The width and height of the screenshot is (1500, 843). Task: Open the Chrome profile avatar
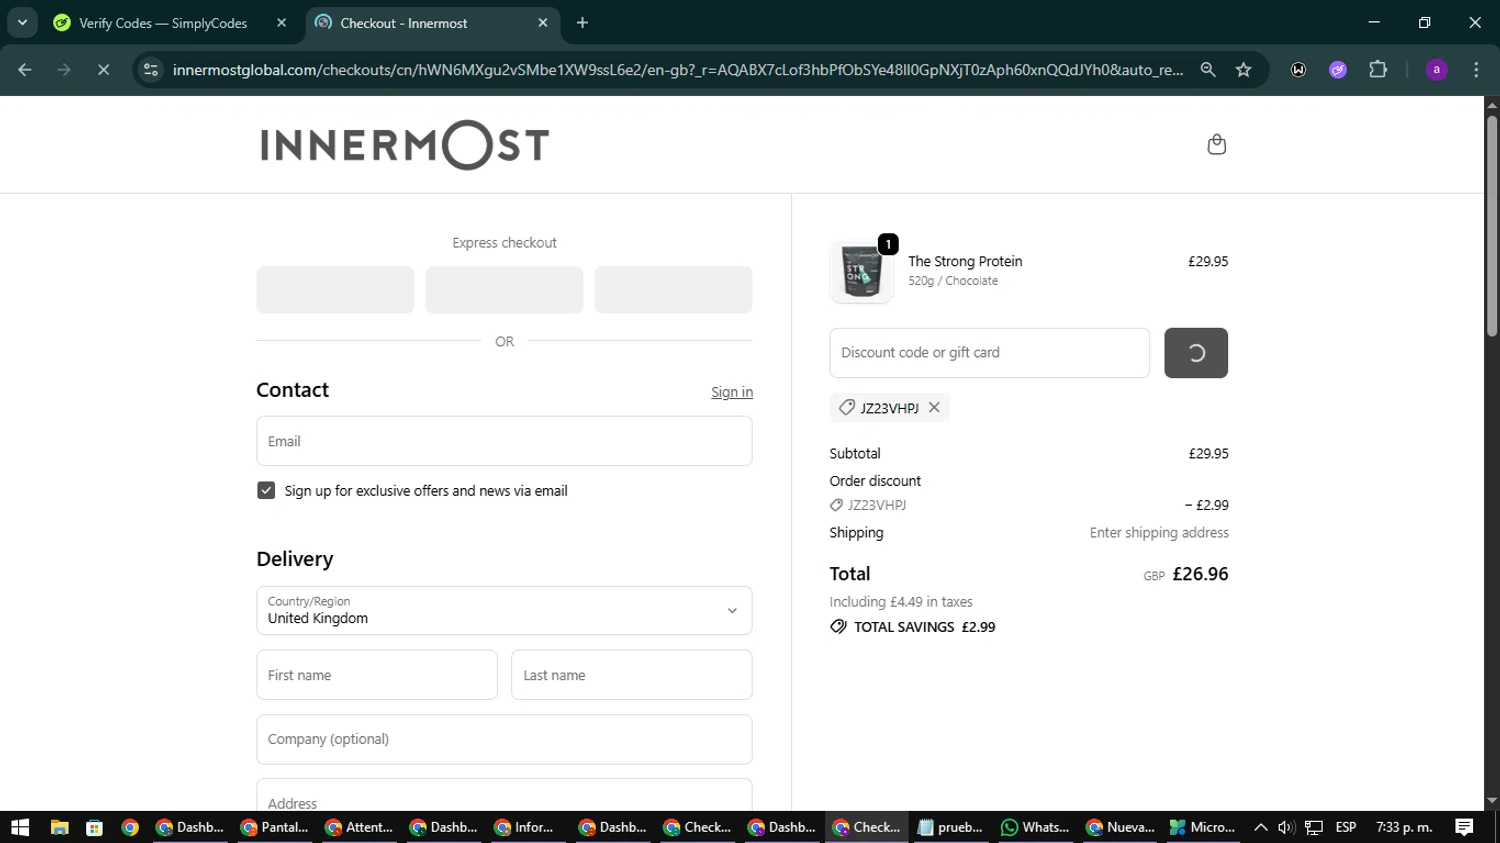[1437, 70]
